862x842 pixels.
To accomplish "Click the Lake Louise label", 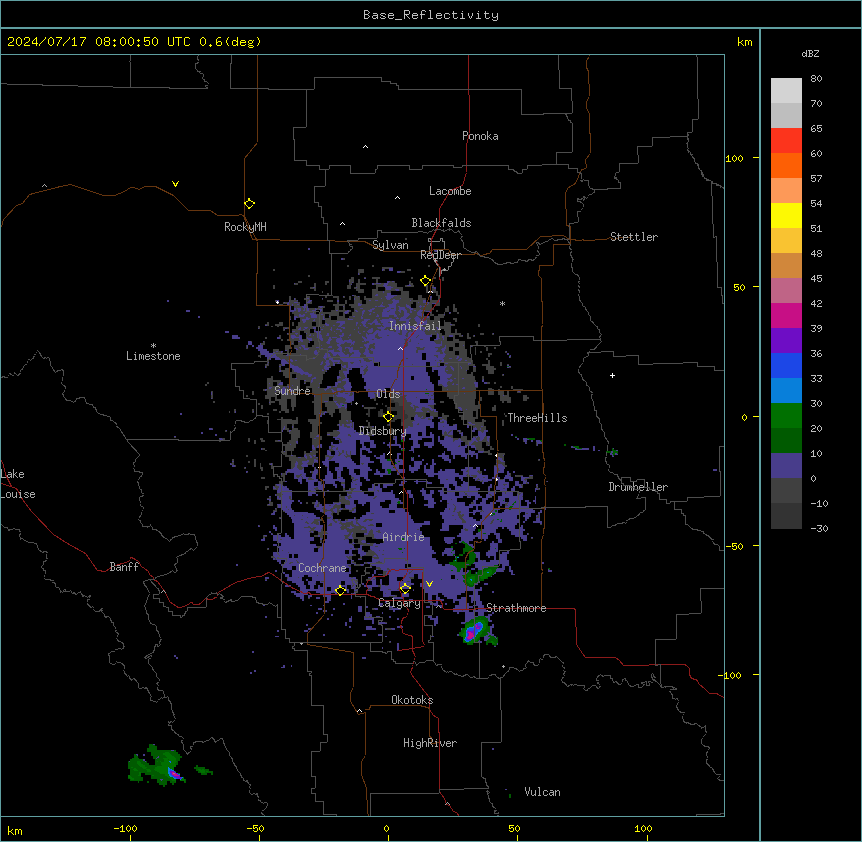I will tap(18, 484).
